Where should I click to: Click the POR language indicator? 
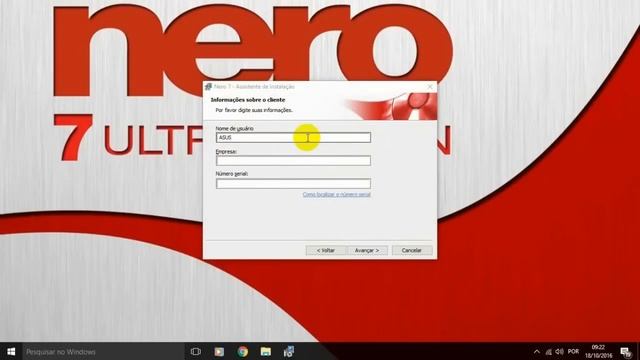(x=573, y=351)
